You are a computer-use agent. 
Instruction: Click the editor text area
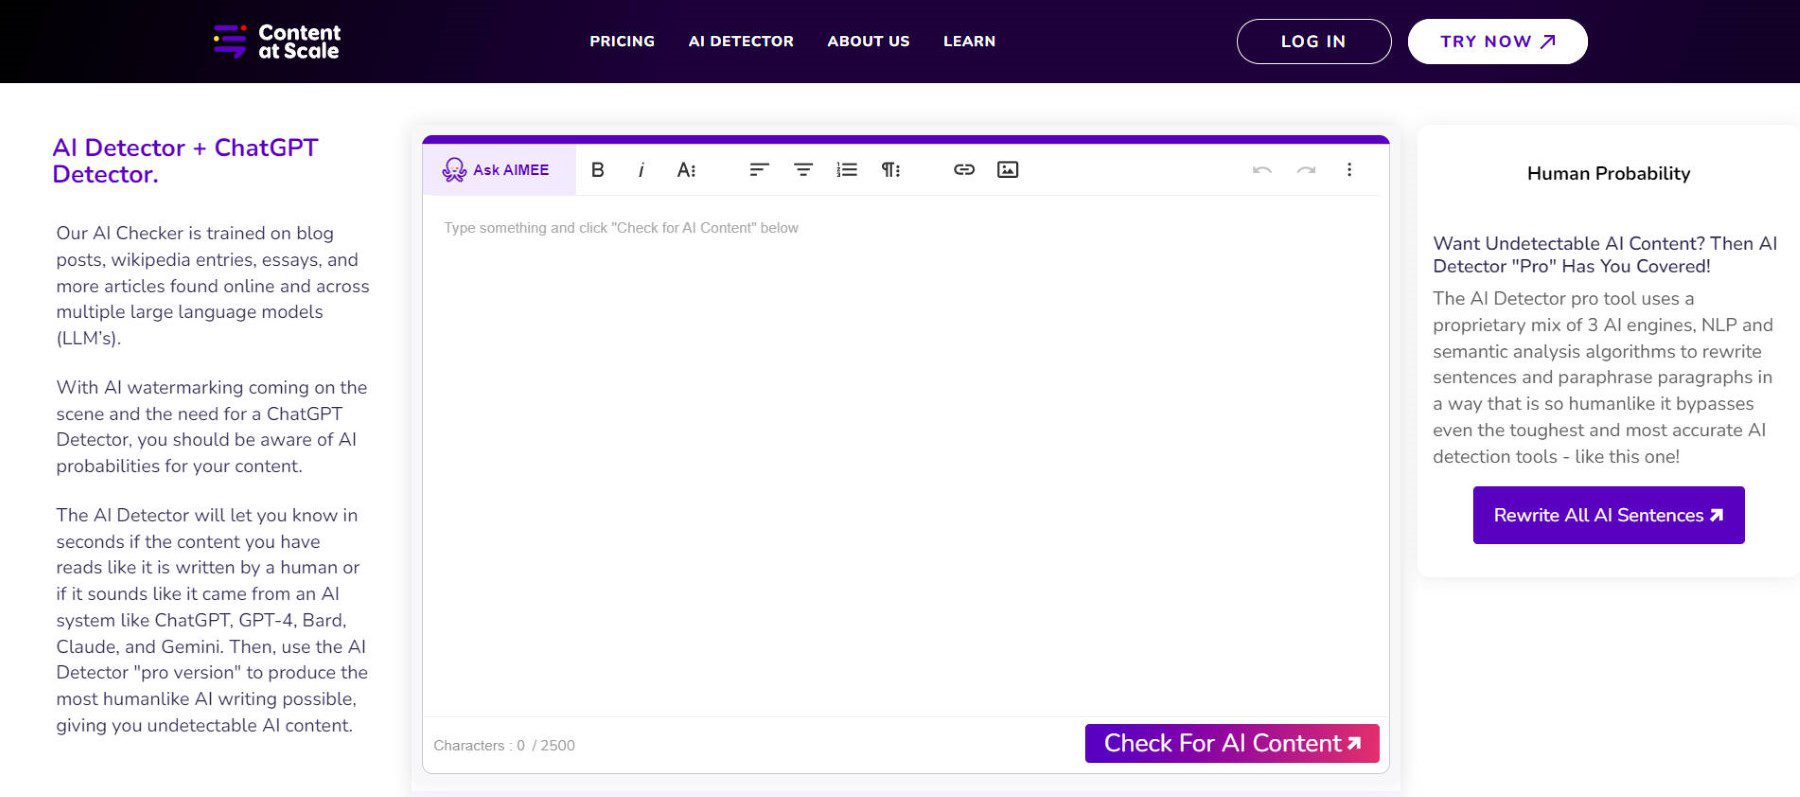905,456
